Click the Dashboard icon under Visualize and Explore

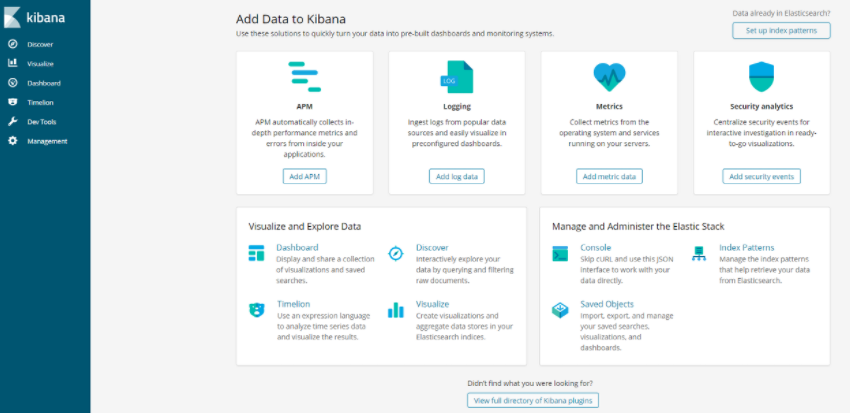(256, 253)
